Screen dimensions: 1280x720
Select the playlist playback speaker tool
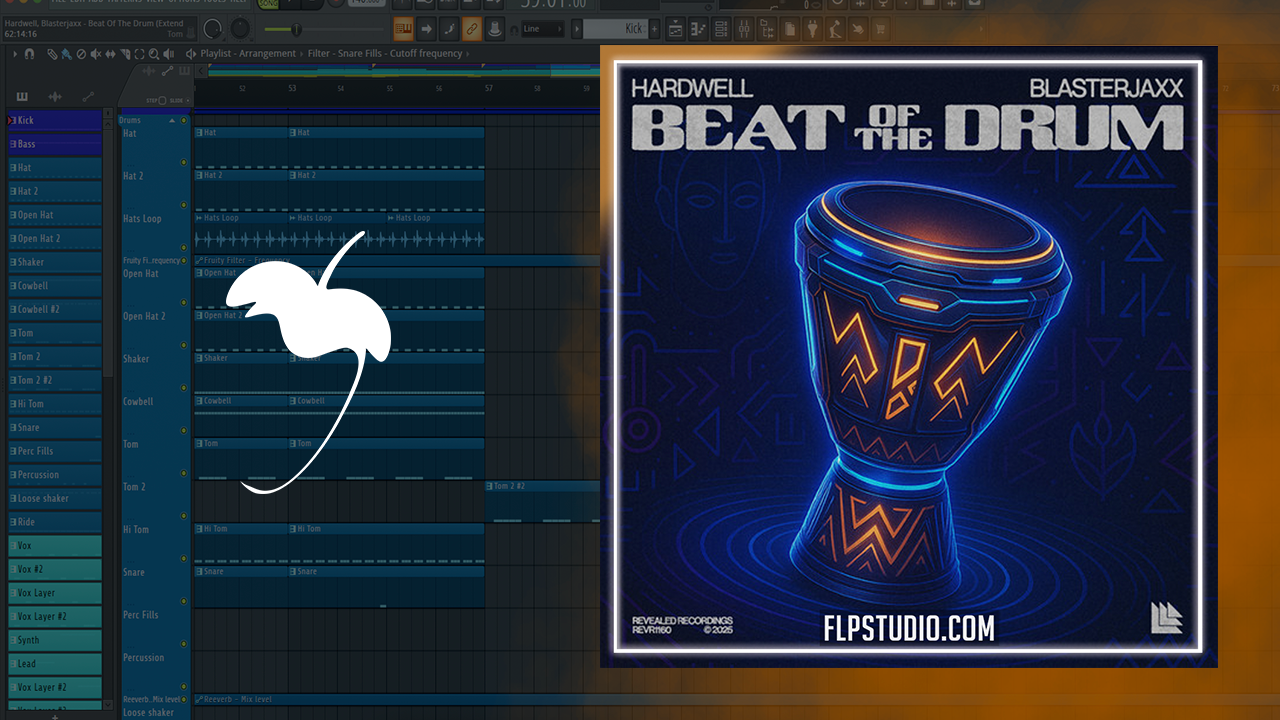point(168,54)
